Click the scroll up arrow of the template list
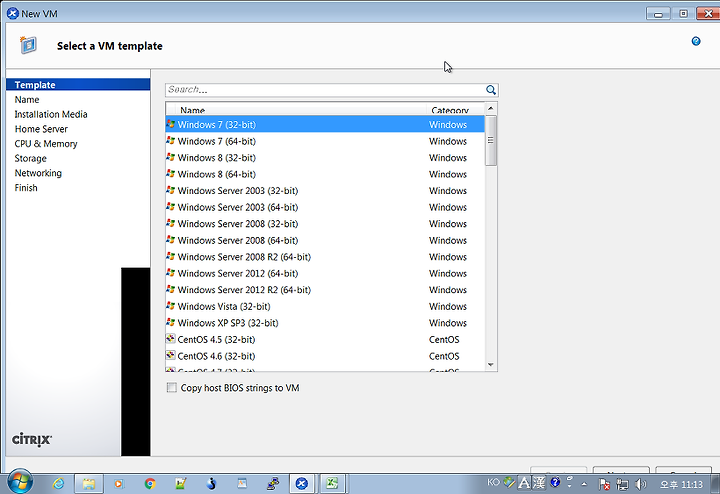 pyautogui.click(x=490, y=108)
